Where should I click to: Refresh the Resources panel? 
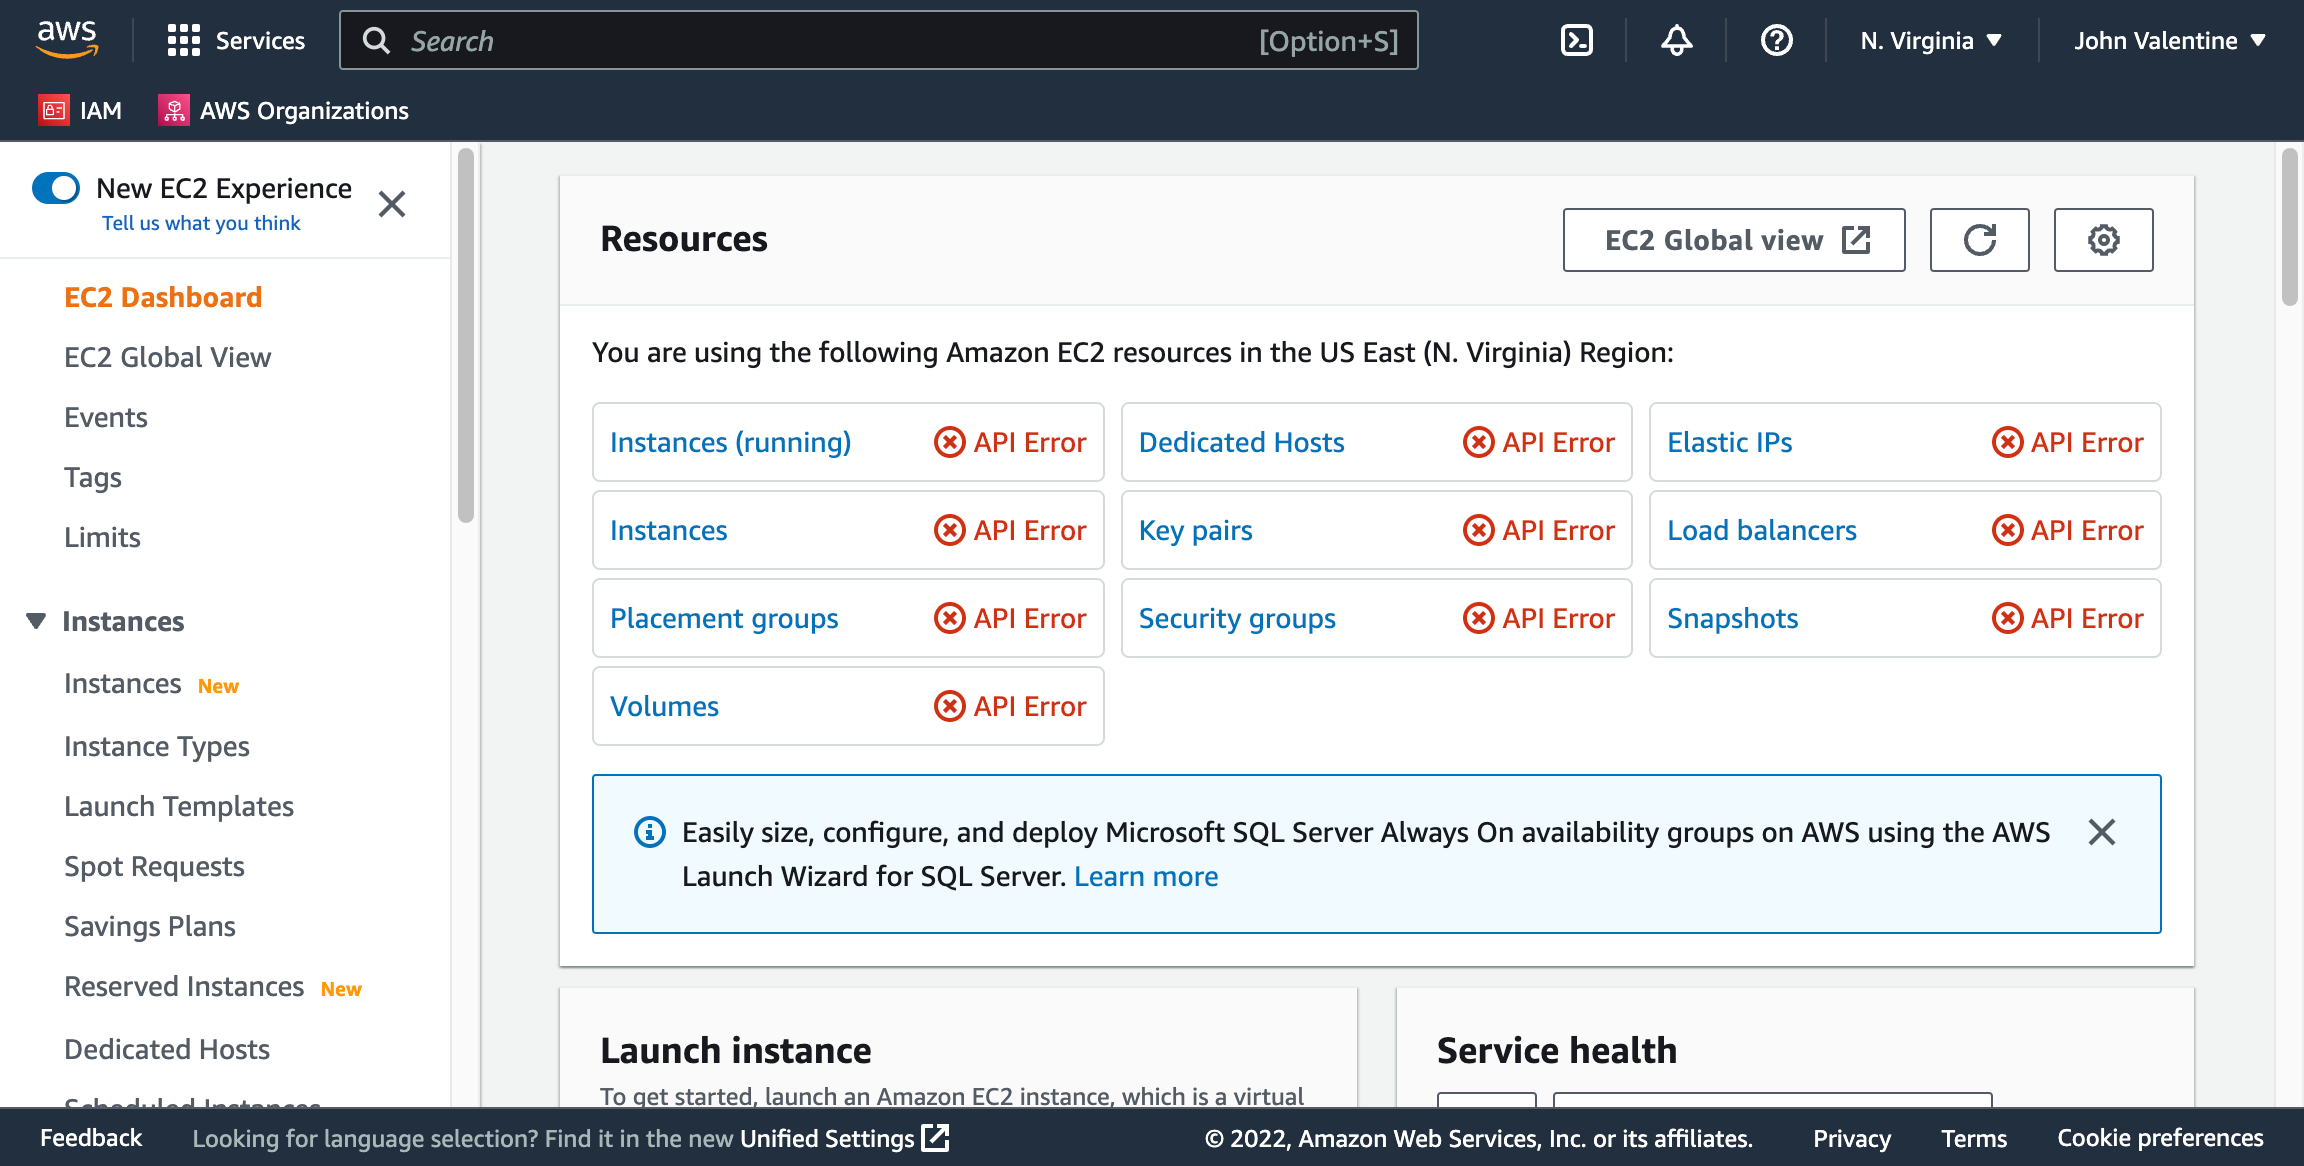[1980, 240]
